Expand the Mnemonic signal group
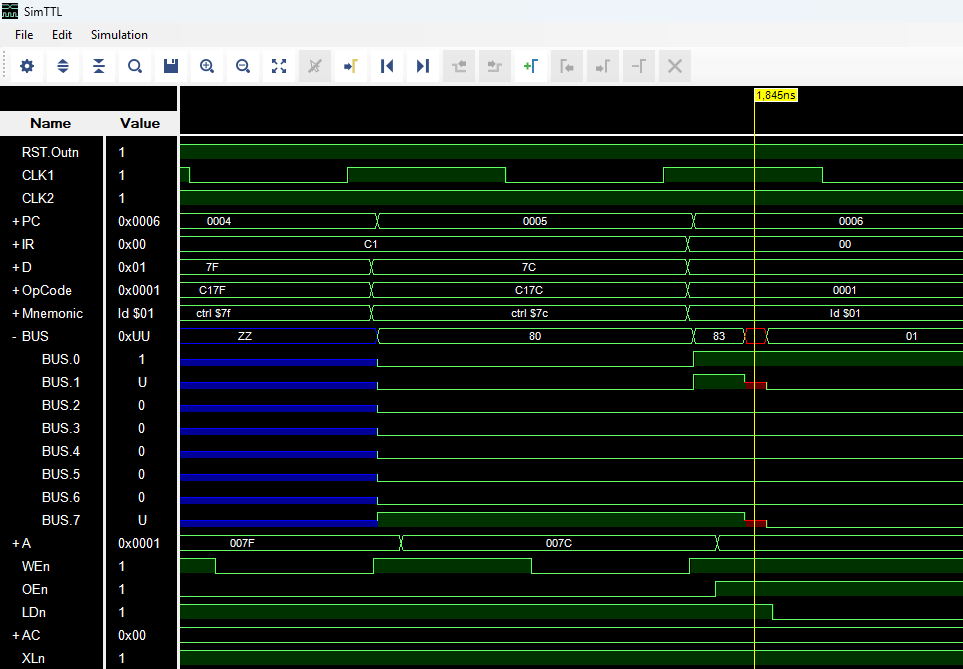The height and width of the screenshot is (669, 963). [15, 314]
